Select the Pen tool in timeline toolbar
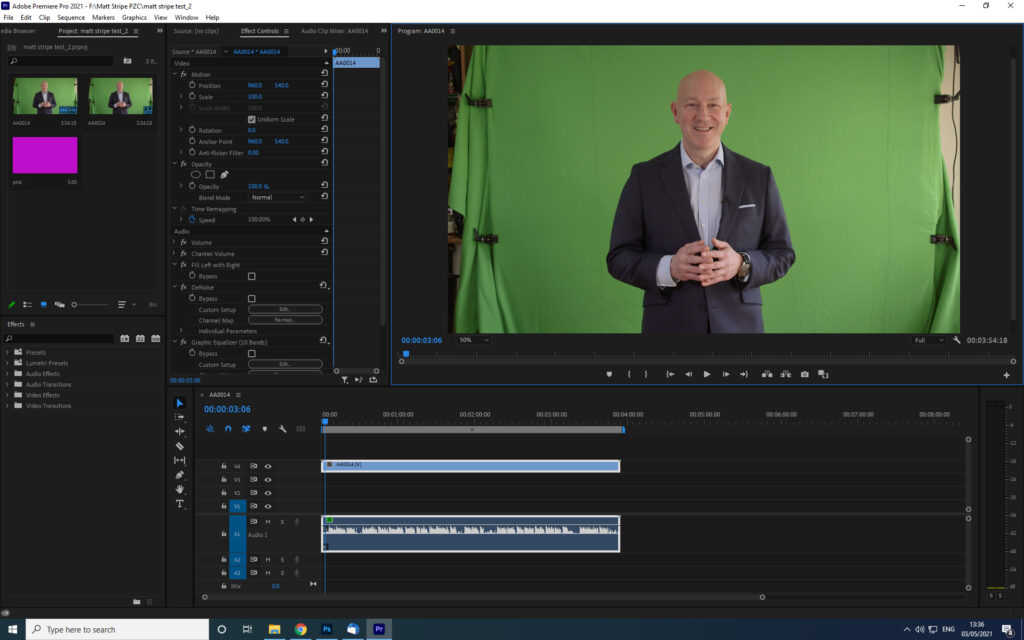Viewport: 1024px width, 640px height. coord(180,475)
